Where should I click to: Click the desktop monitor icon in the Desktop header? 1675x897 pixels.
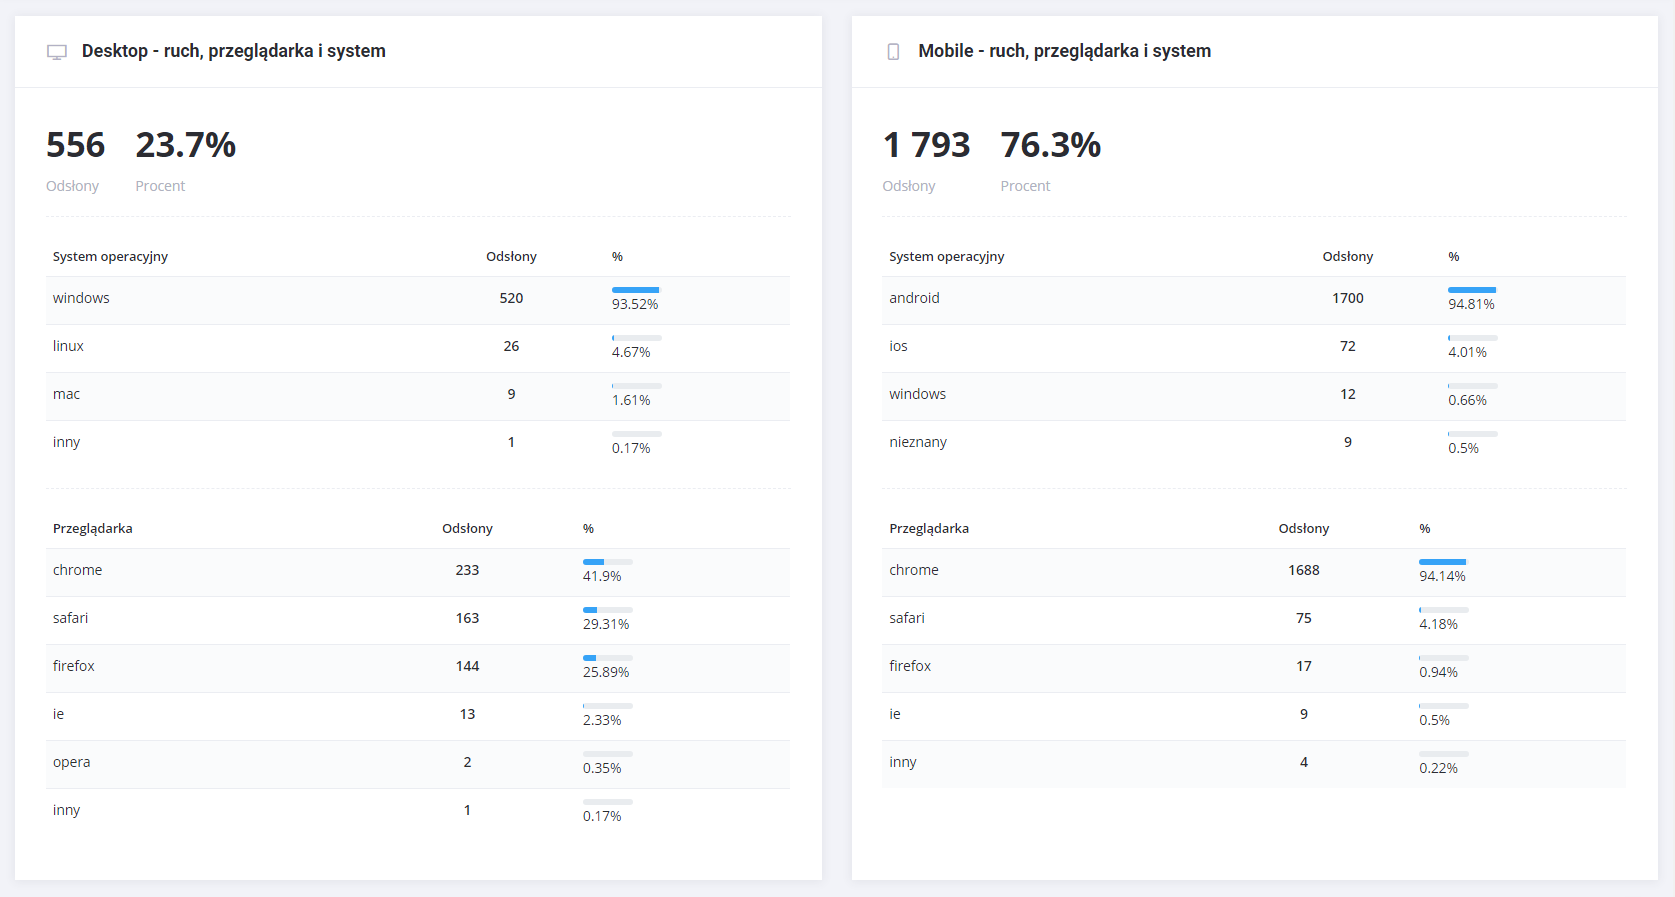[57, 52]
